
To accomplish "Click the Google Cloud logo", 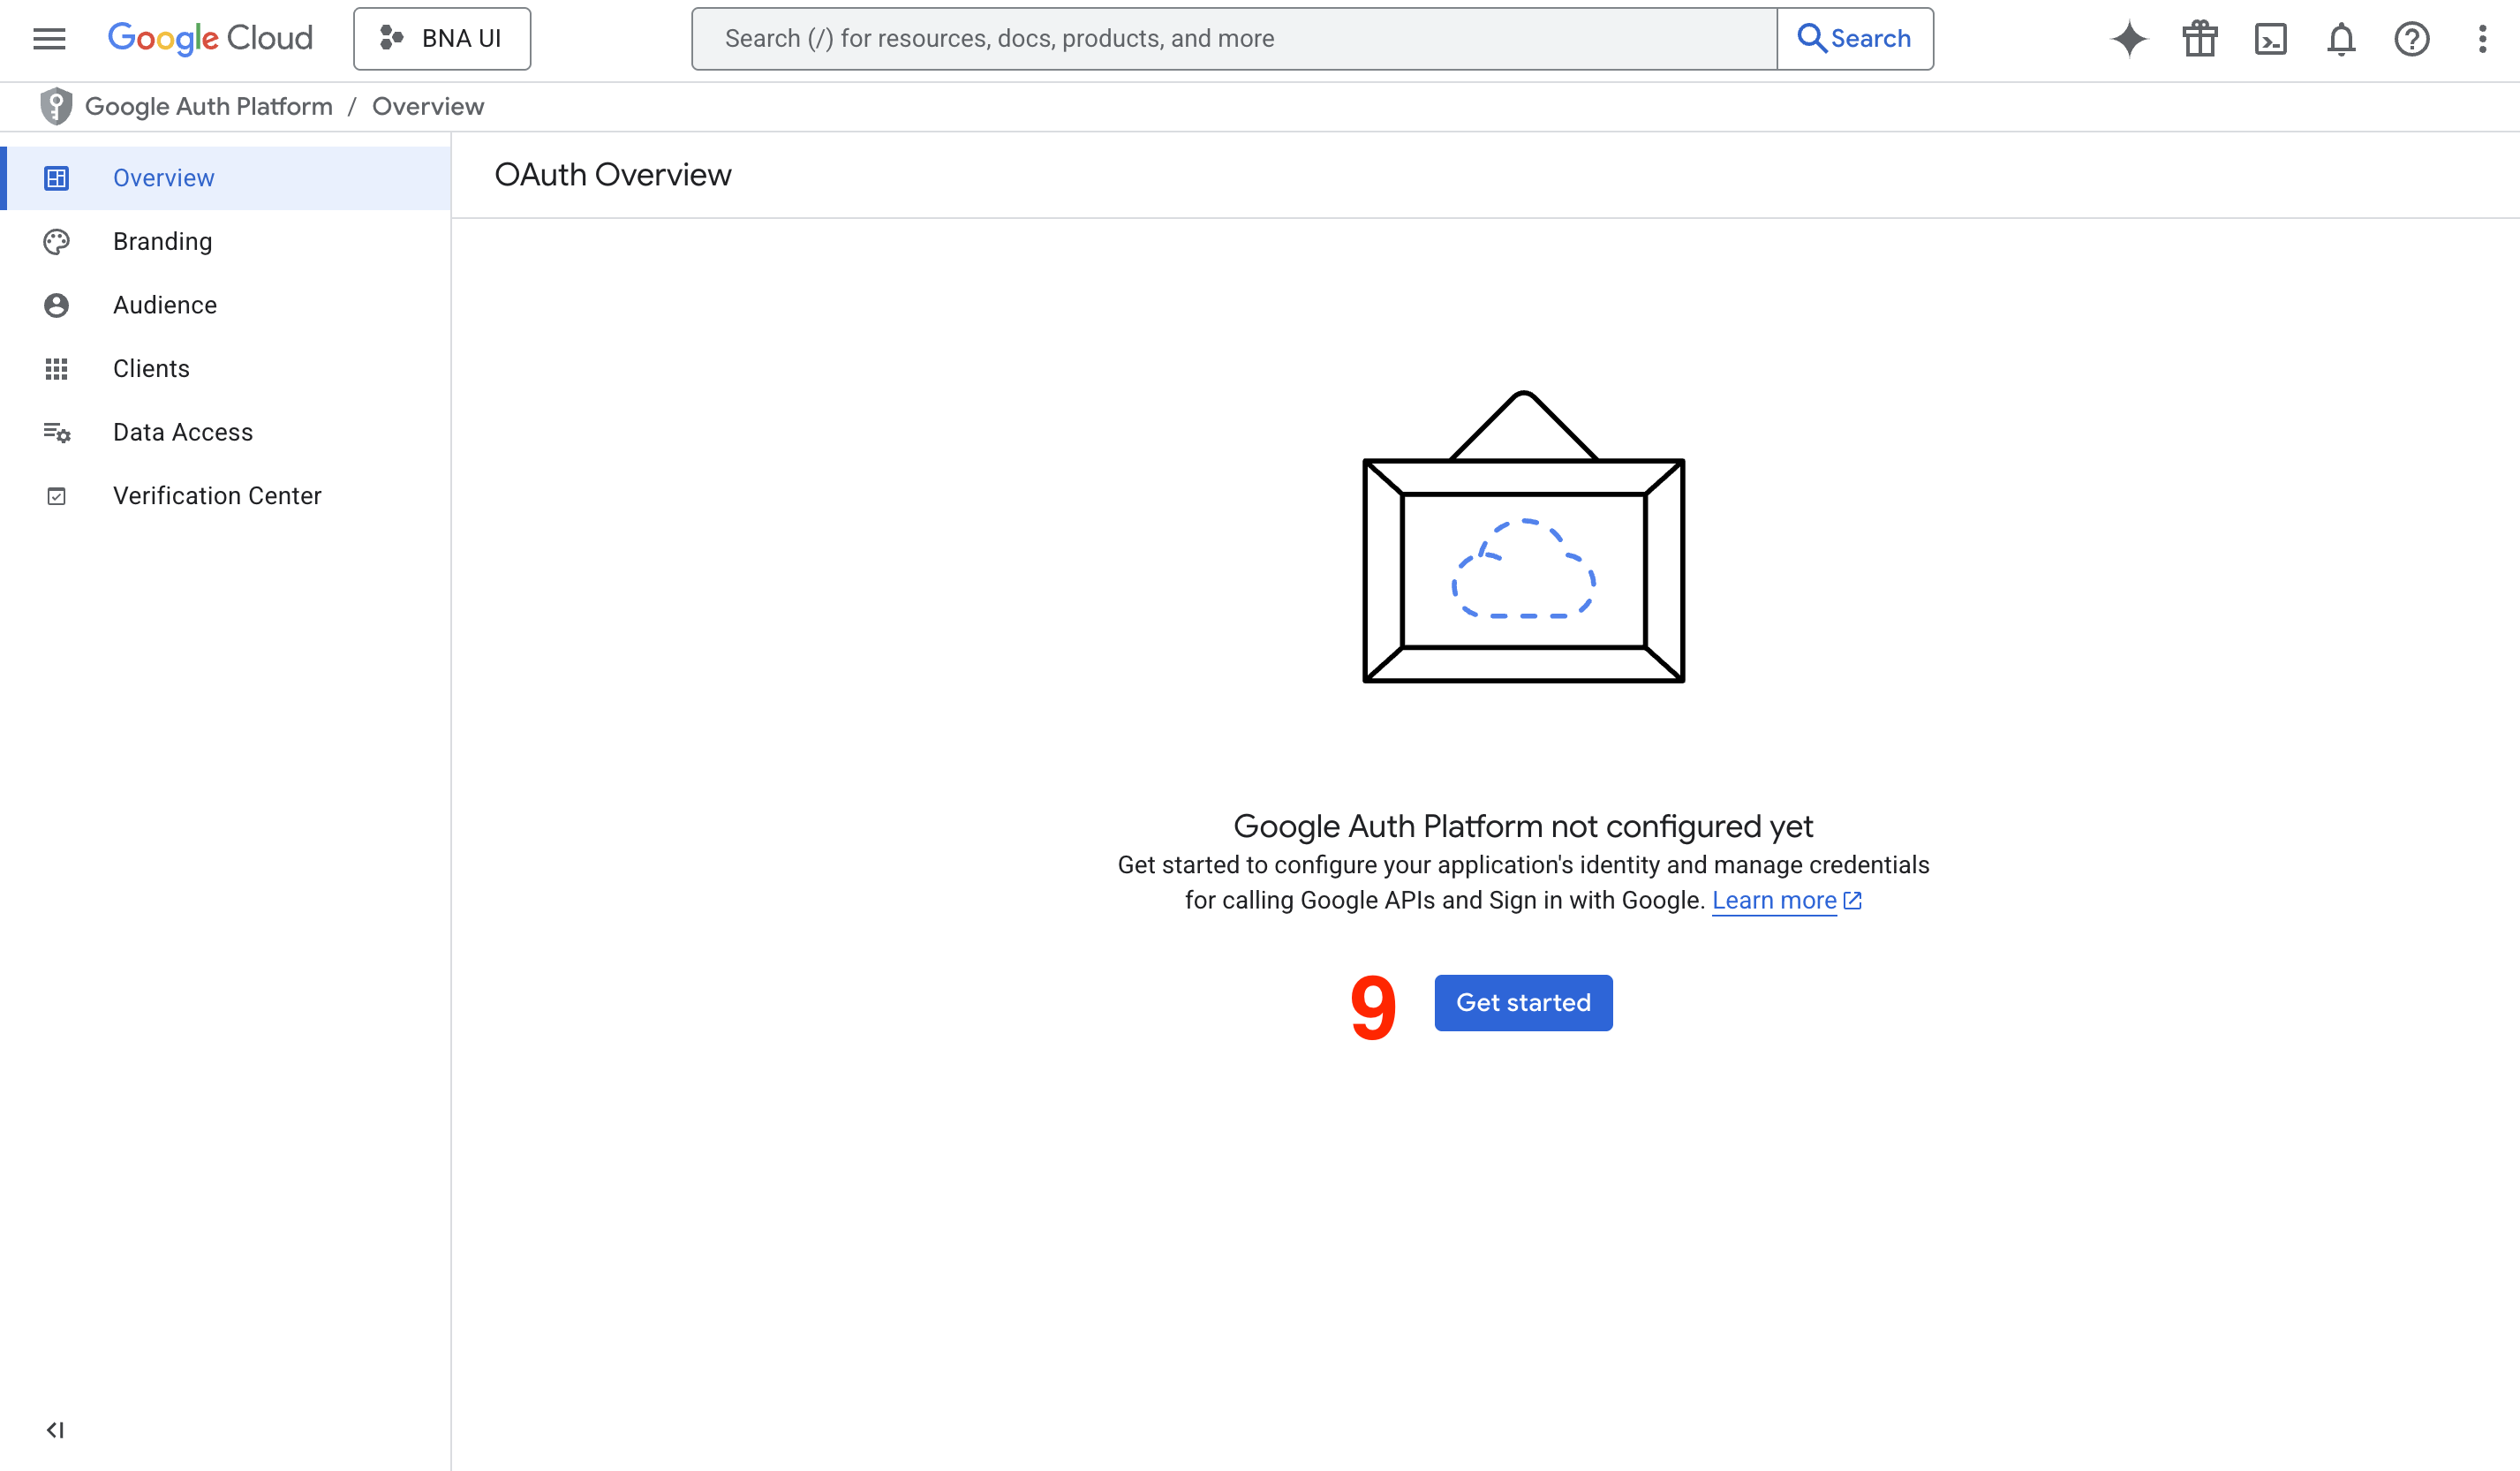I will [x=210, y=38].
